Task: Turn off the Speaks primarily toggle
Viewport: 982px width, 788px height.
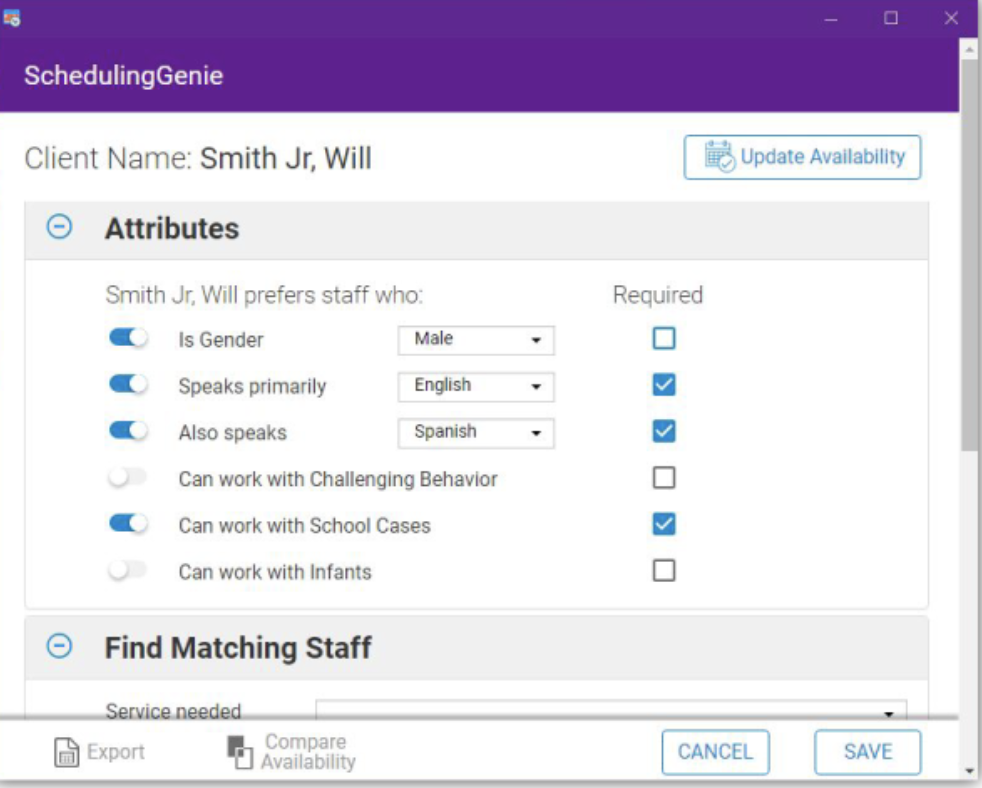Action: click(x=128, y=383)
